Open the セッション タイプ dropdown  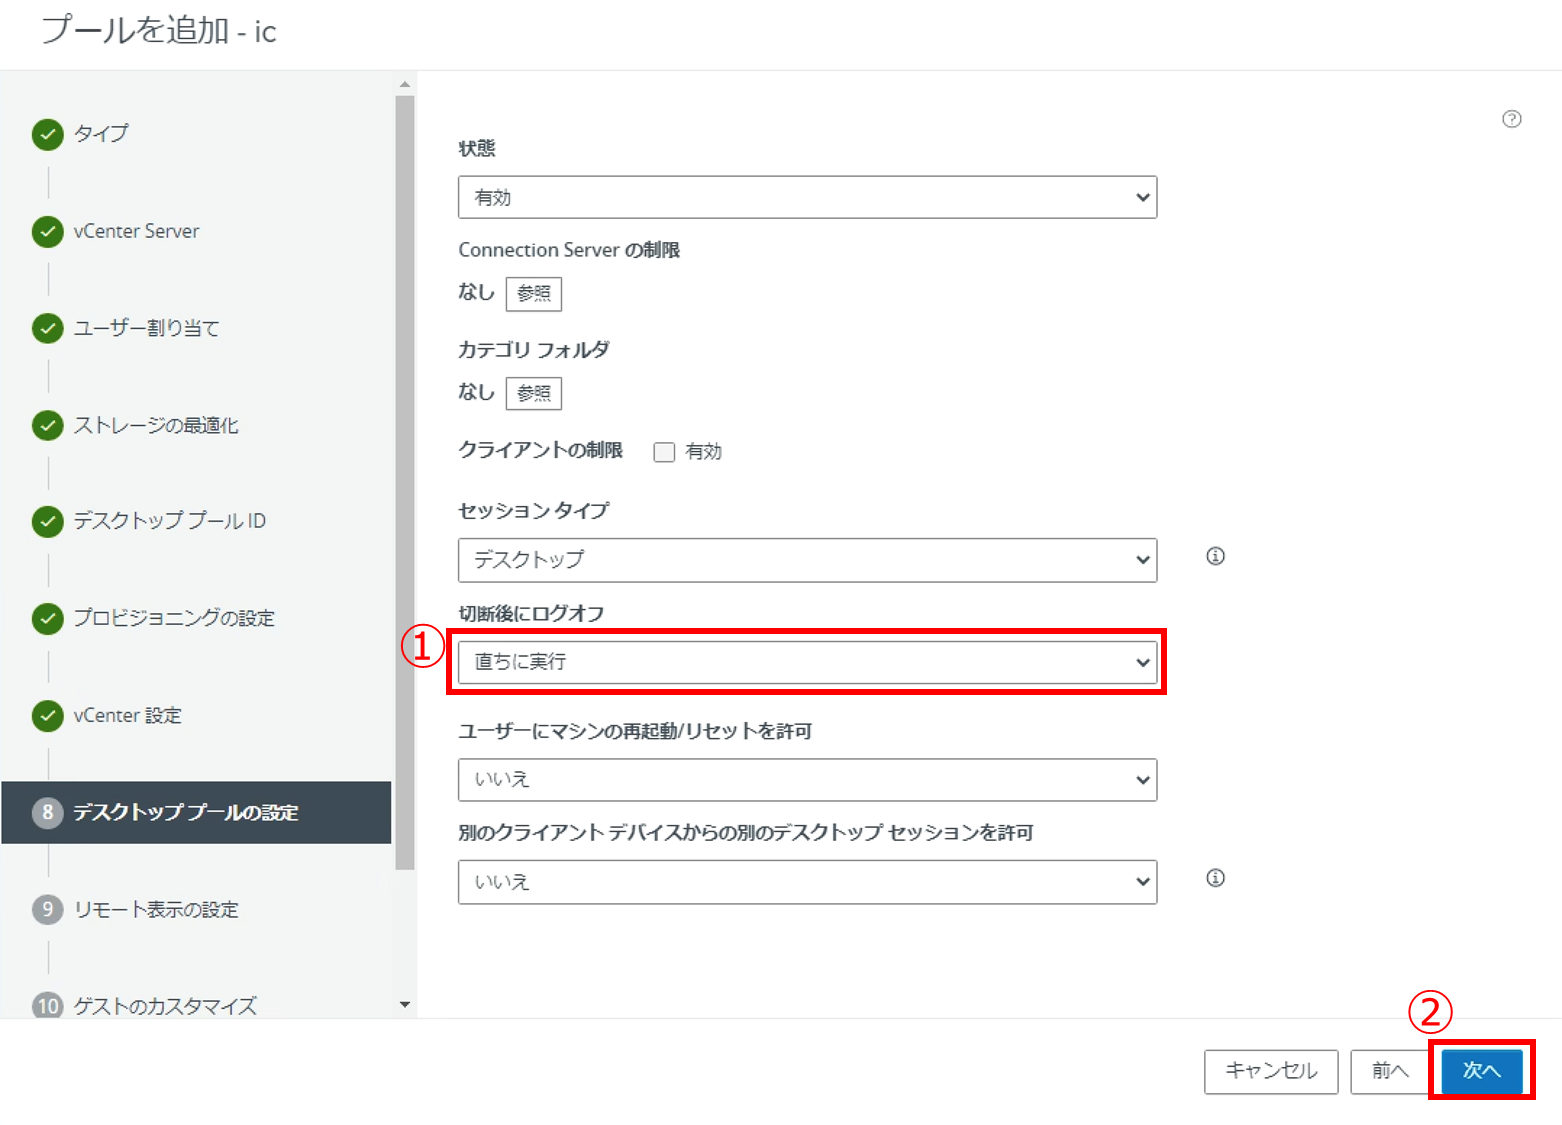pyautogui.click(x=807, y=560)
